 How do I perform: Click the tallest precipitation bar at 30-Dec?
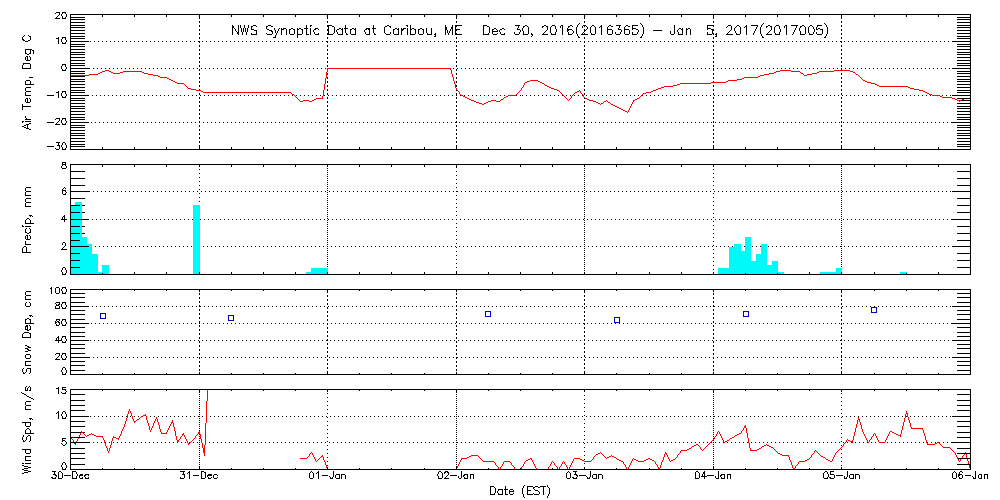(78, 238)
